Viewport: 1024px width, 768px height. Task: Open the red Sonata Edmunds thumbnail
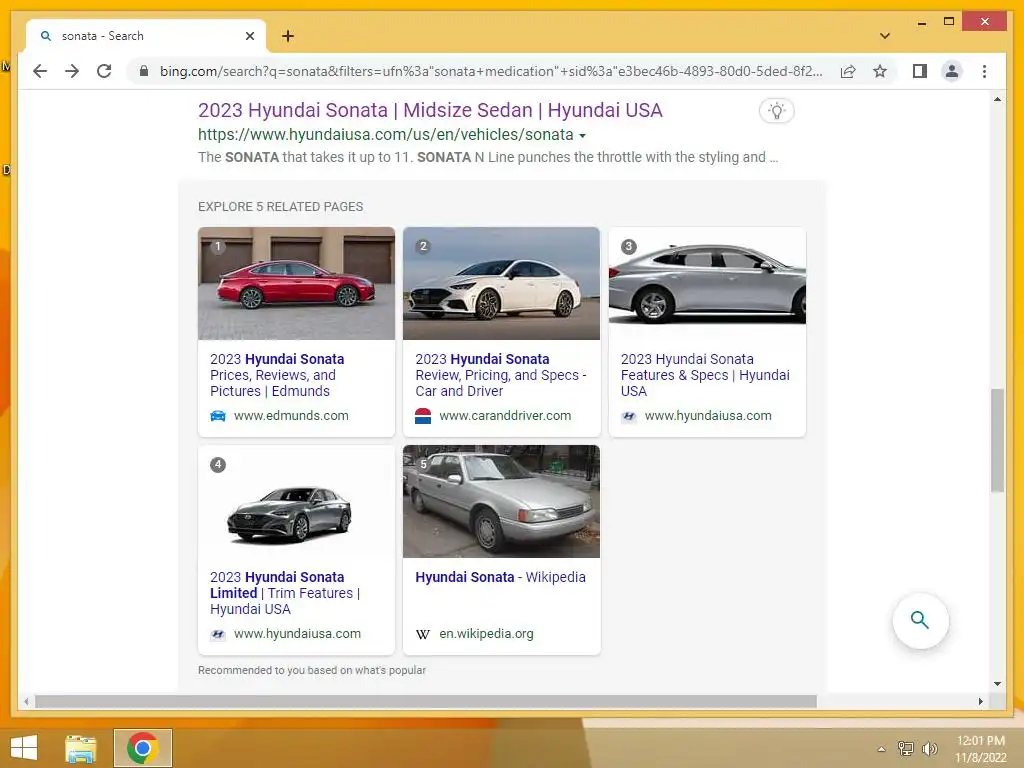[296, 283]
